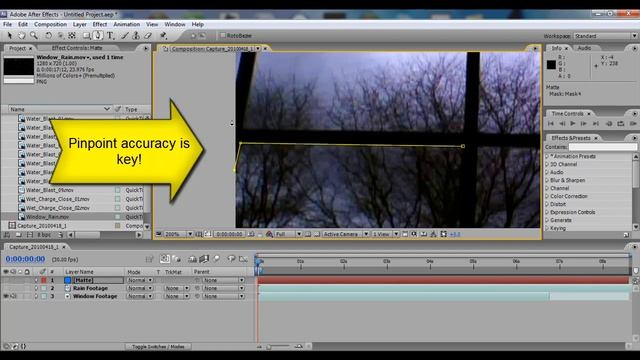Toggle audio mute in Time Controls
This screenshot has width=640, height=360.
coord(609,124)
